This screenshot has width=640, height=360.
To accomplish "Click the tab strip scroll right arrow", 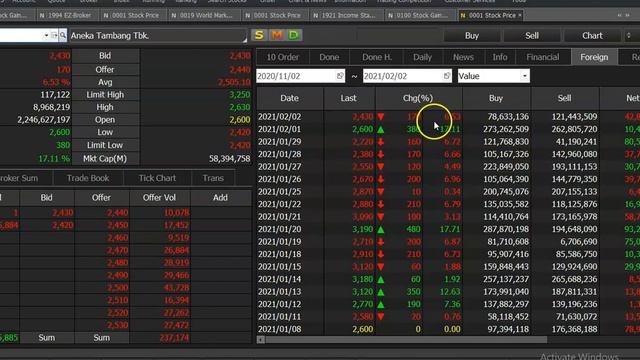I will click(628, 15).
